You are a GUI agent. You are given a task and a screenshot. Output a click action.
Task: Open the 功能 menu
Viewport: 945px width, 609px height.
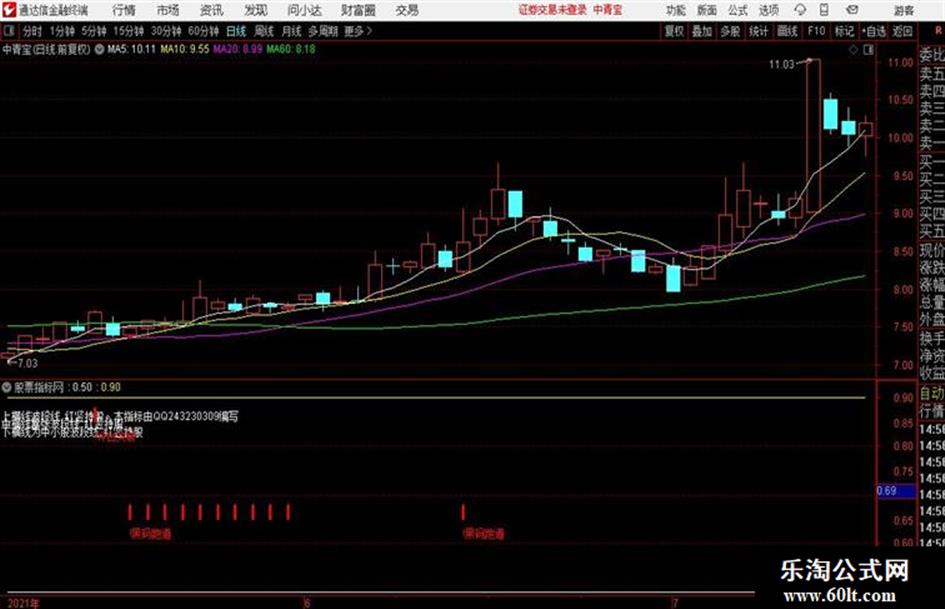(x=676, y=10)
